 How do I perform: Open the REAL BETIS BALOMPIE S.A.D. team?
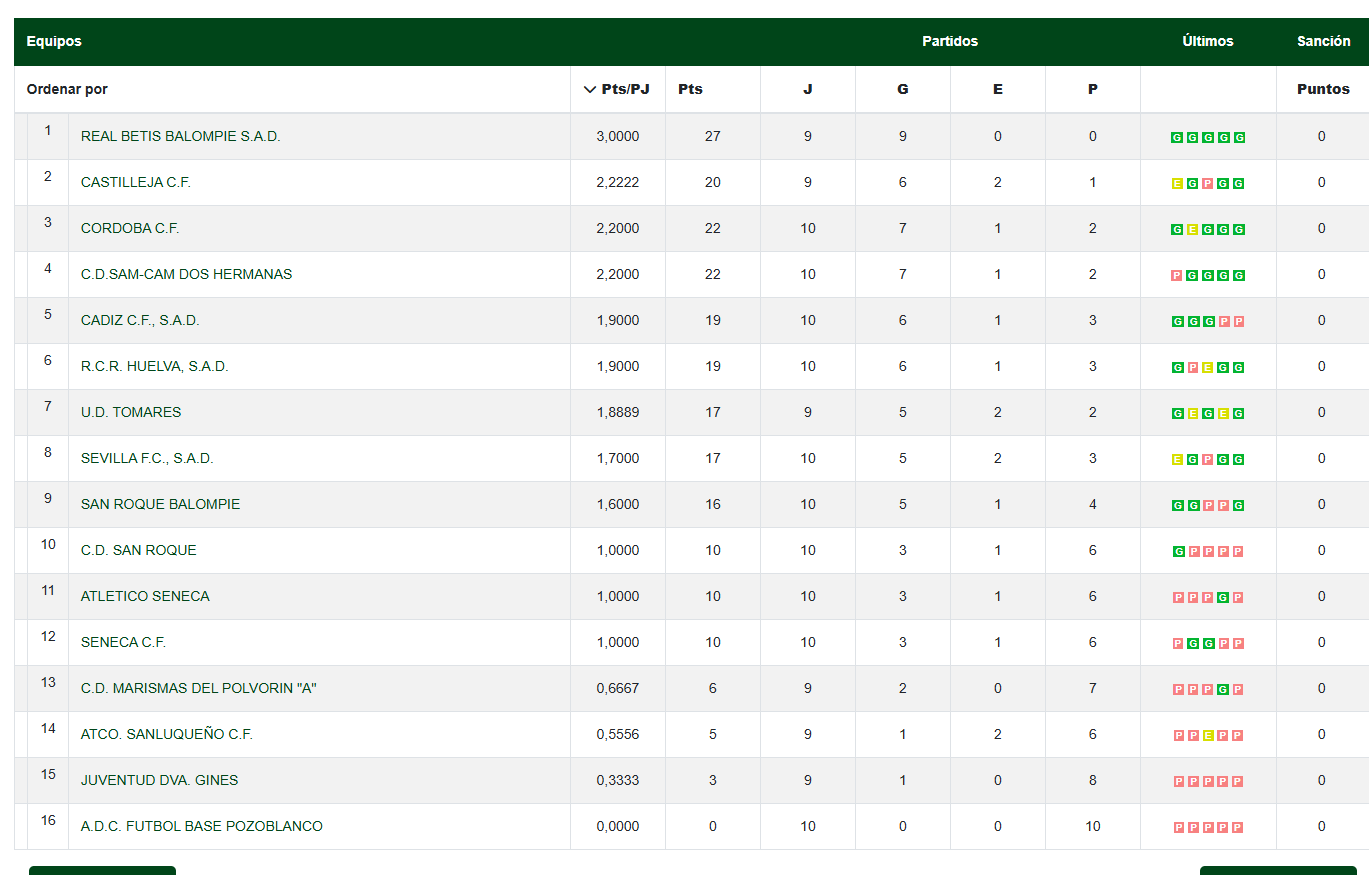[181, 136]
